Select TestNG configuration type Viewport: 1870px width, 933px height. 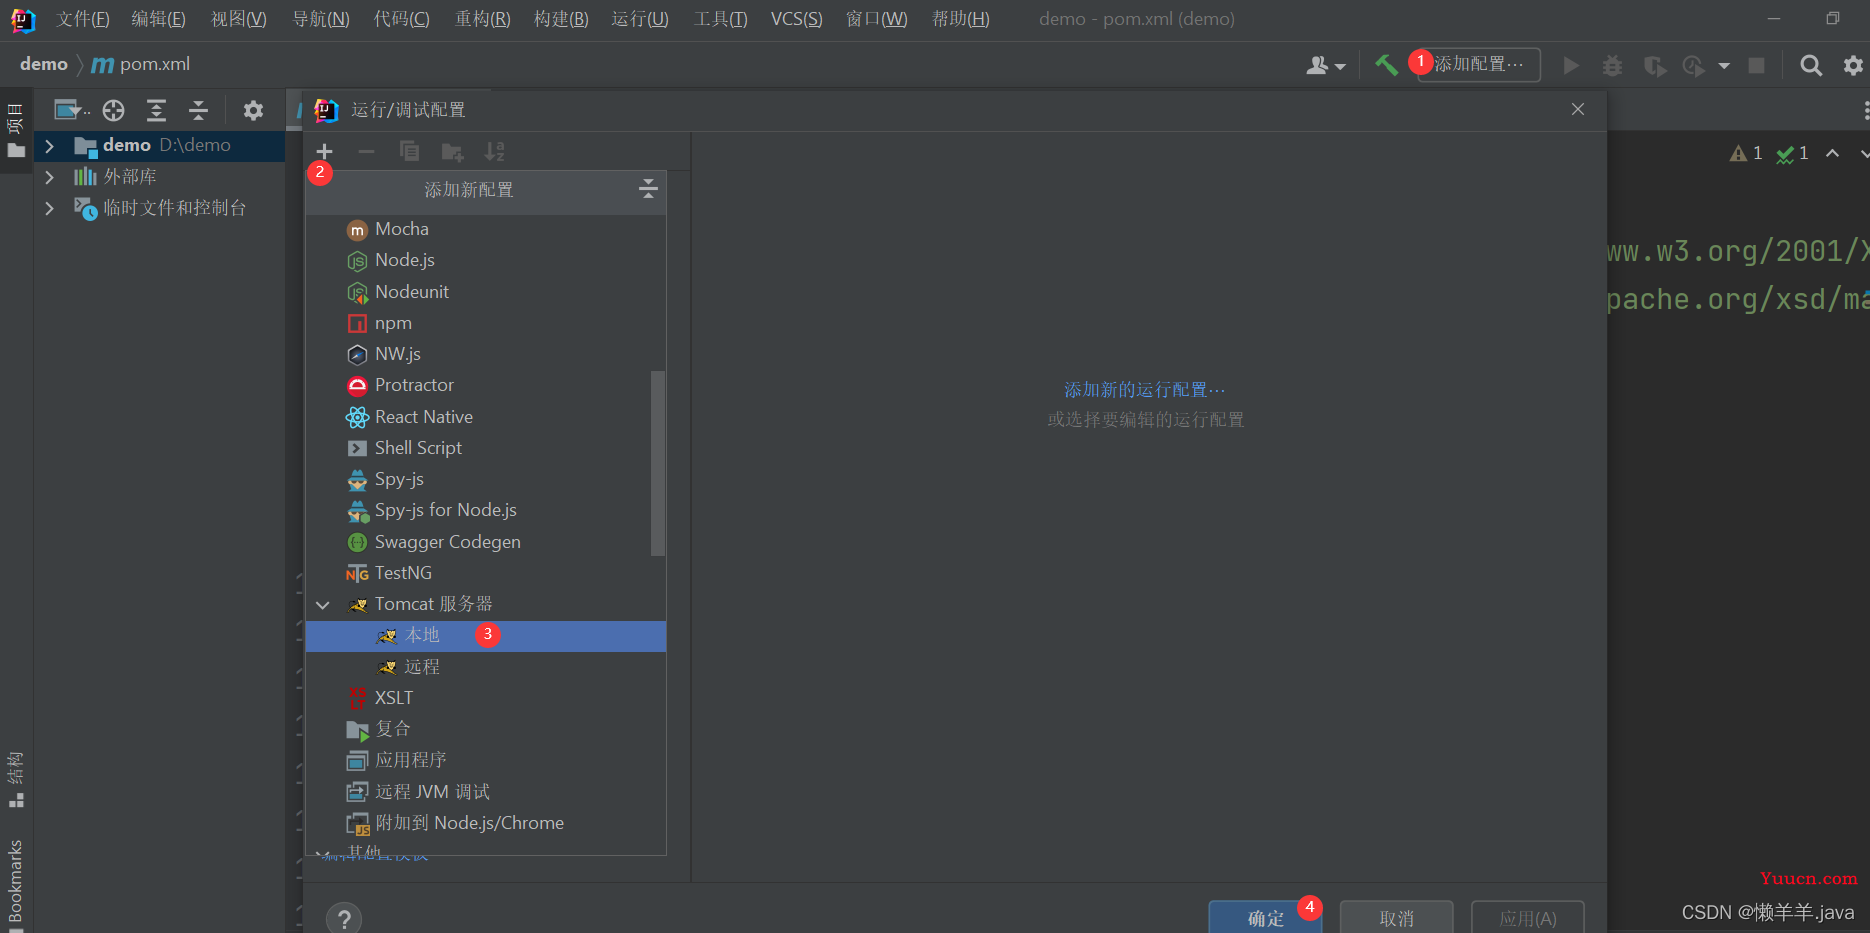click(x=486, y=573)
